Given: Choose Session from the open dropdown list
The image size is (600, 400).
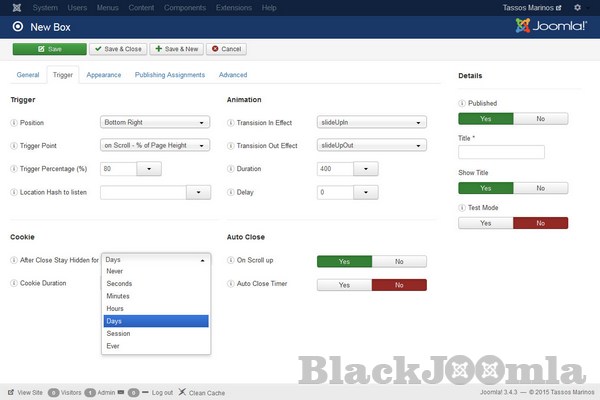Looking at the screenshot, I should (x=119, y=334).
